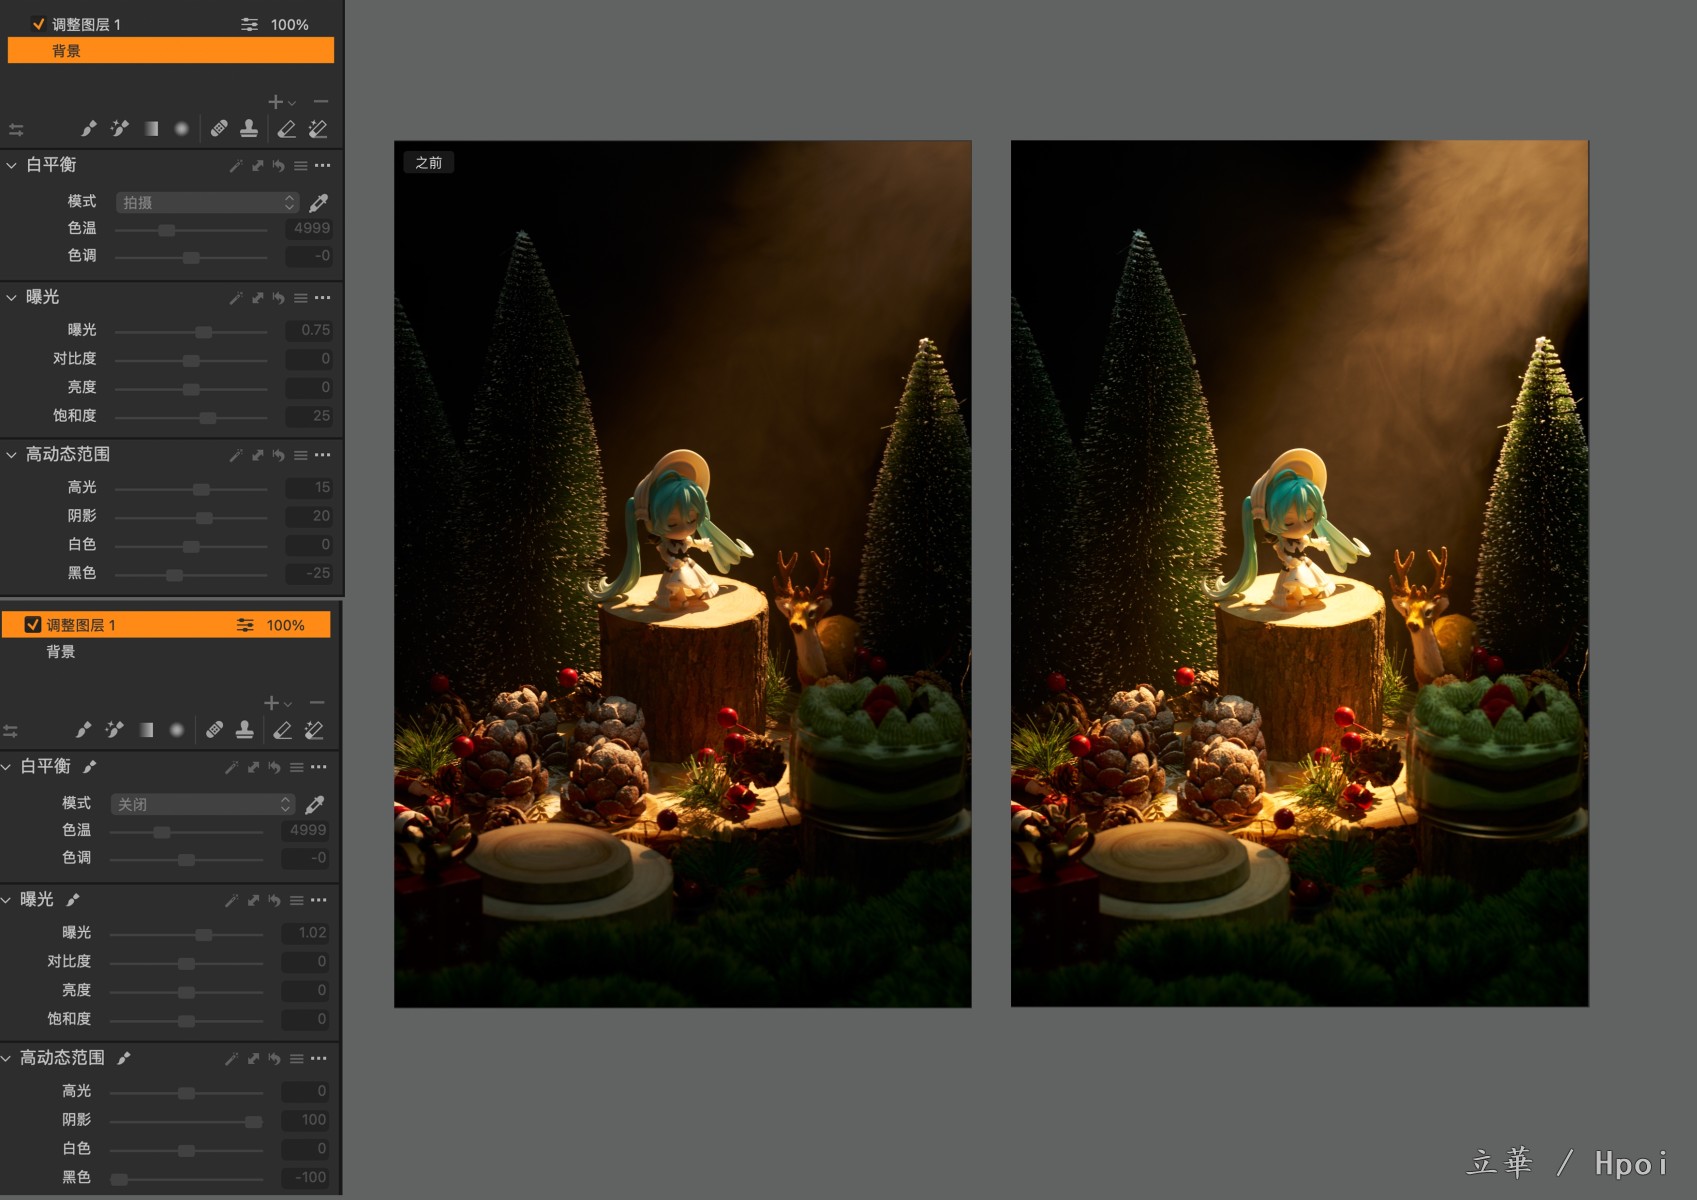
Task: Pick radial gradient mask under highlighted 调整图层 1 list
Action: 177,731
